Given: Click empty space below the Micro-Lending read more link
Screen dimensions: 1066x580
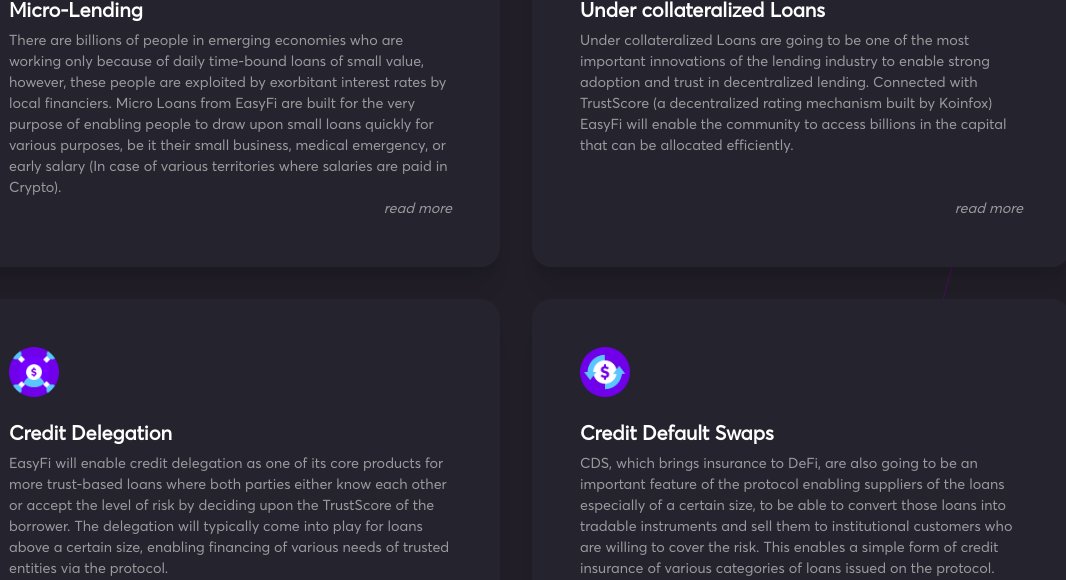Looking at the screenshot, I should click(x=418, y=241).
